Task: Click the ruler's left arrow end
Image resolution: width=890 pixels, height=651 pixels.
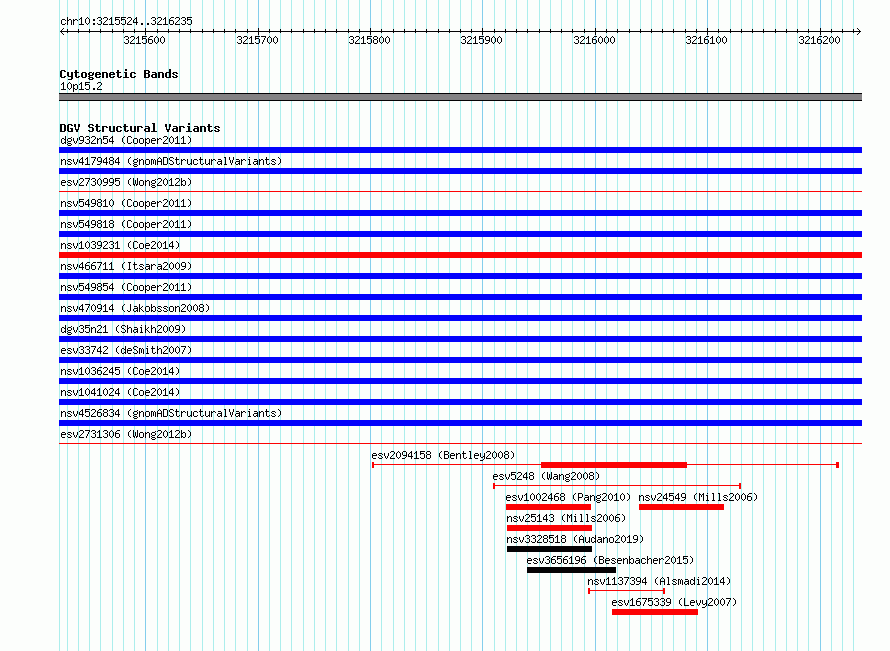Action: pyautogui.click(x=62, y=31)
